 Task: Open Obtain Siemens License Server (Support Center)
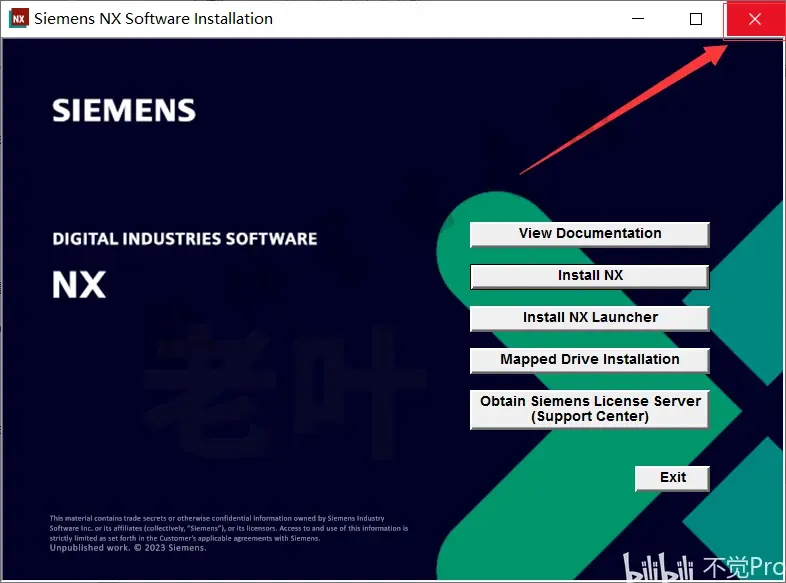pyautogui.click(x=590, y=409)
